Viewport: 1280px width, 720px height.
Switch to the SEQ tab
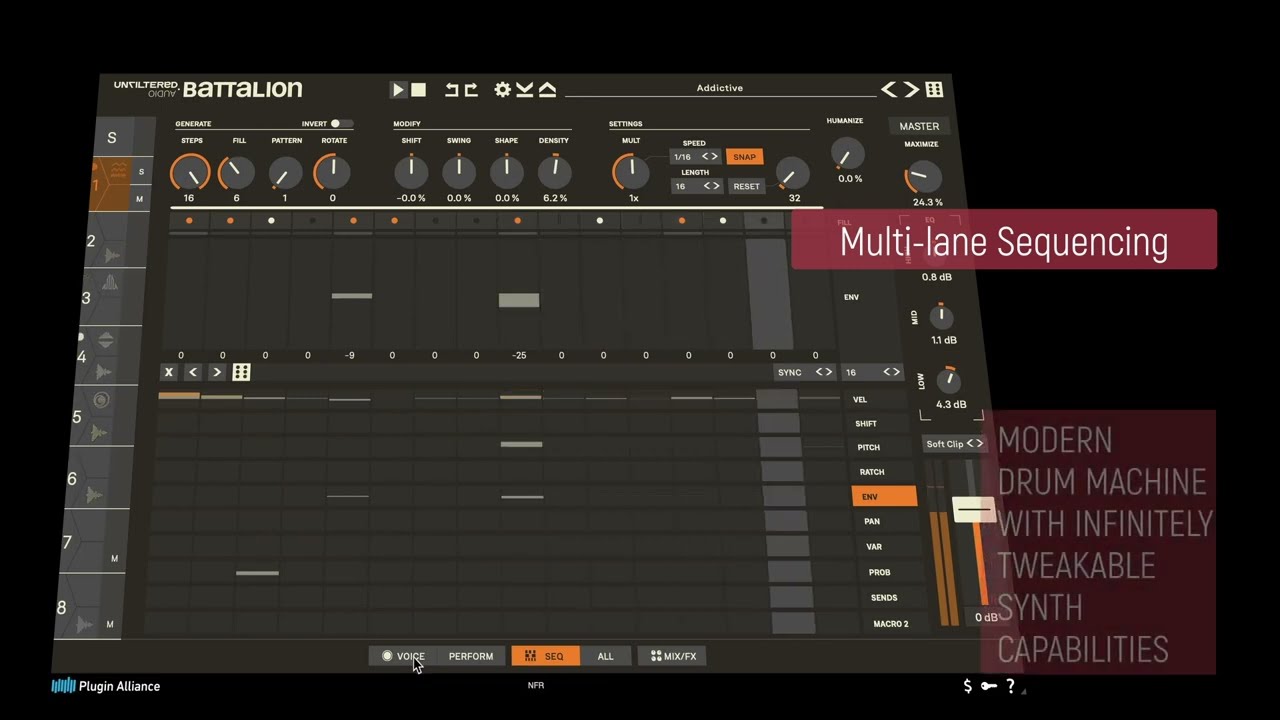click(545, 656)
